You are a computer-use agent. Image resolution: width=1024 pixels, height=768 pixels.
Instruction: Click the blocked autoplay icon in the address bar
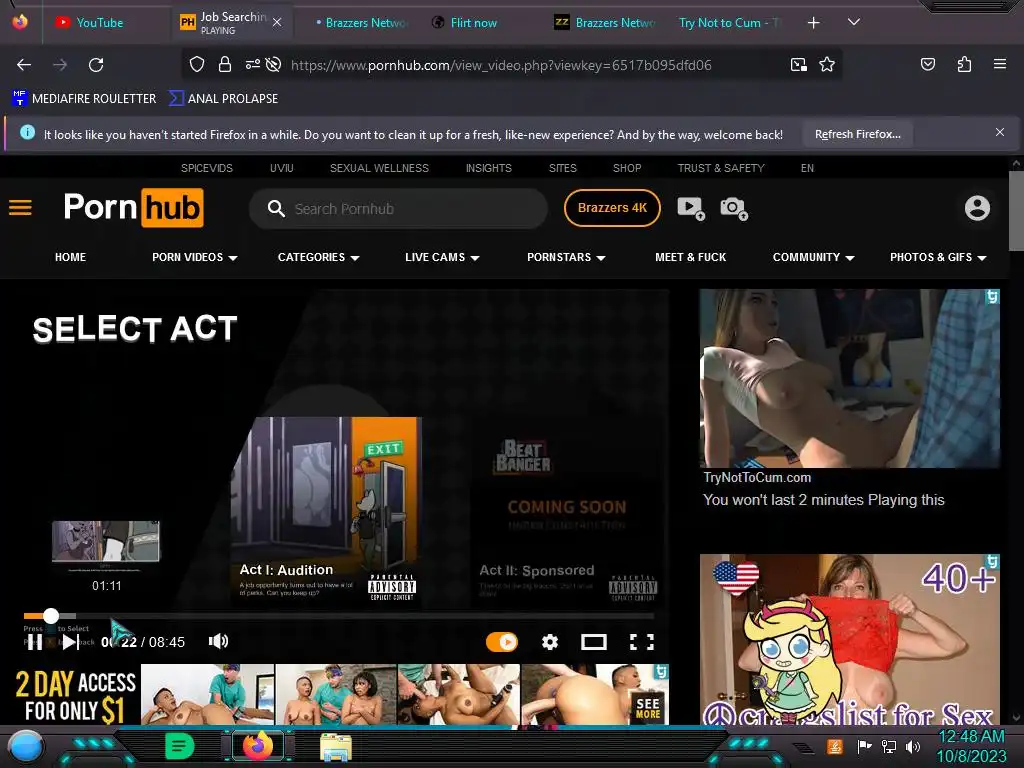[x=274, y=64]
